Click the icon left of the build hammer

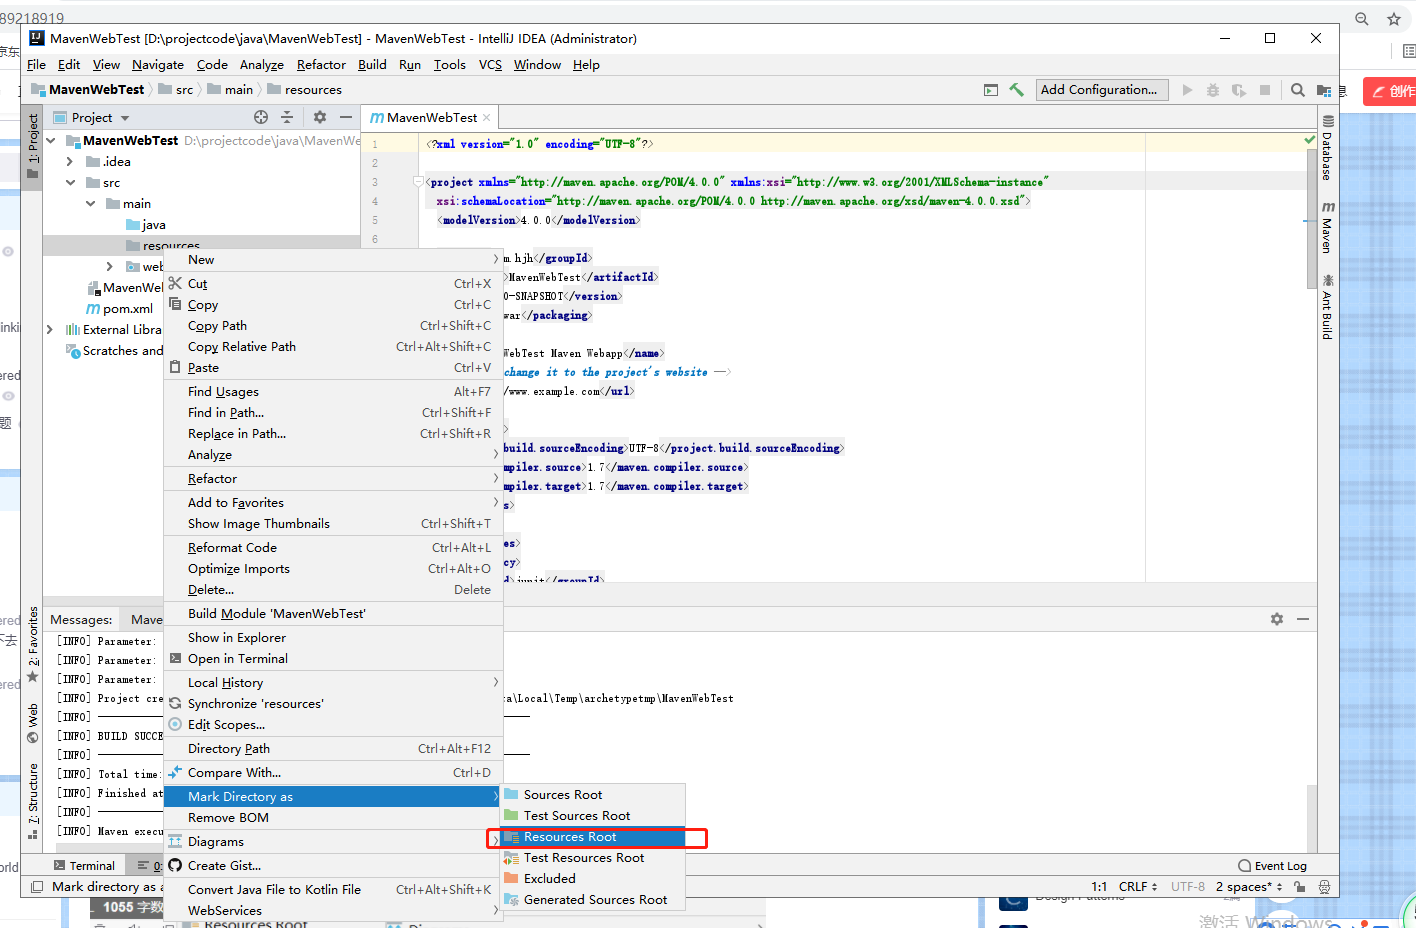991,90
